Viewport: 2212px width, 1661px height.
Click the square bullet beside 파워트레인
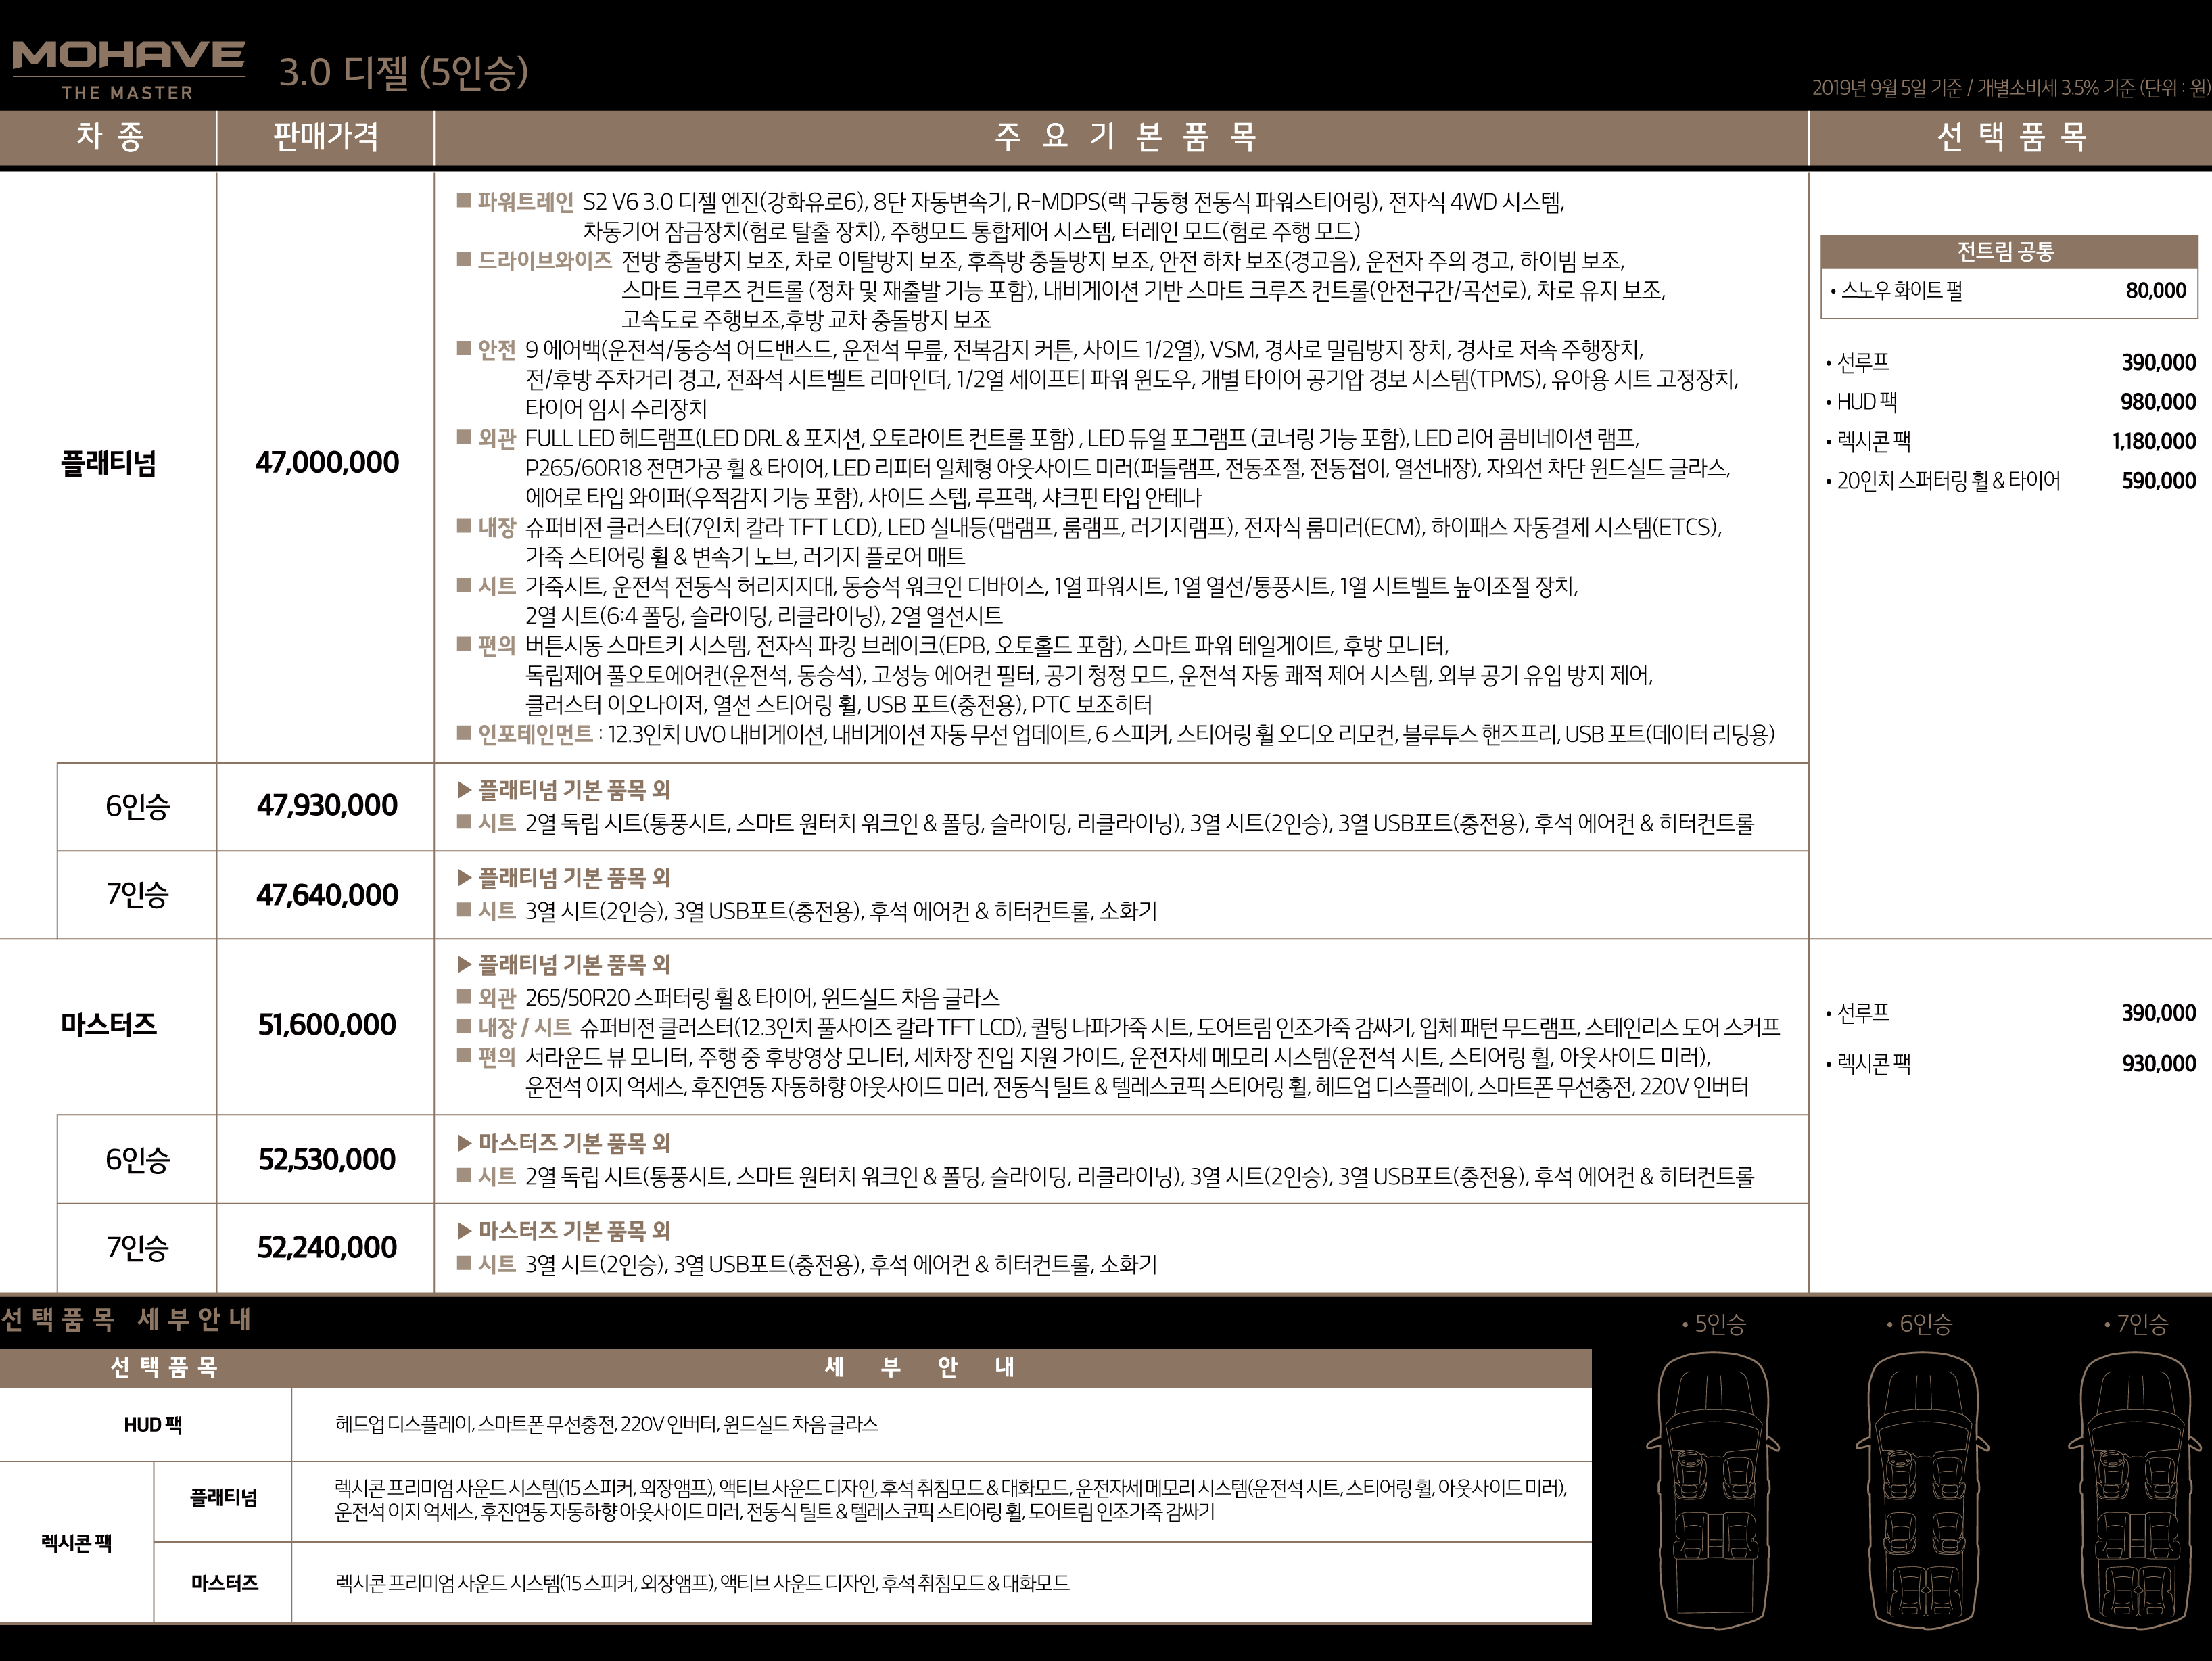[464, 201]
